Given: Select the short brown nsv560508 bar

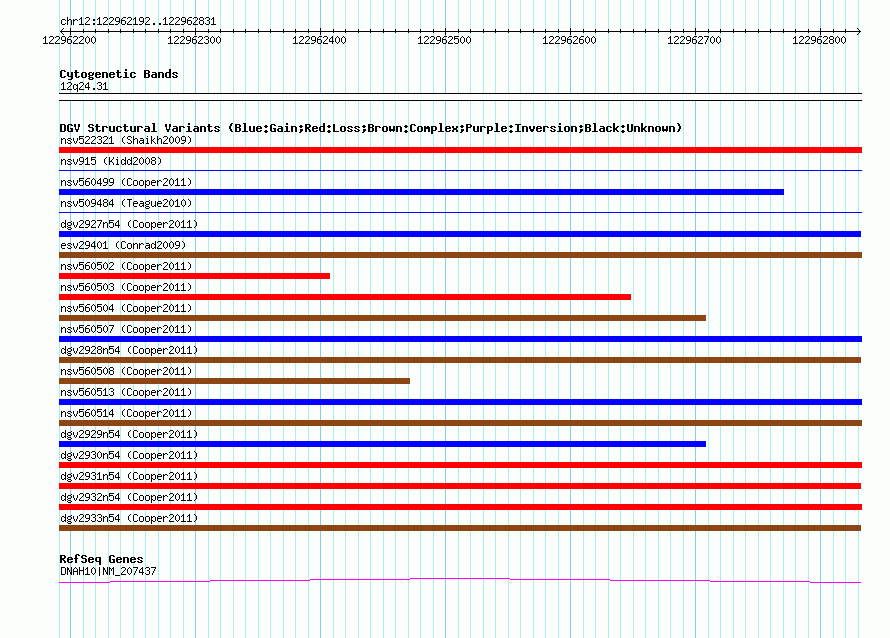Looking at the screenshot, I should click(234, 381).
